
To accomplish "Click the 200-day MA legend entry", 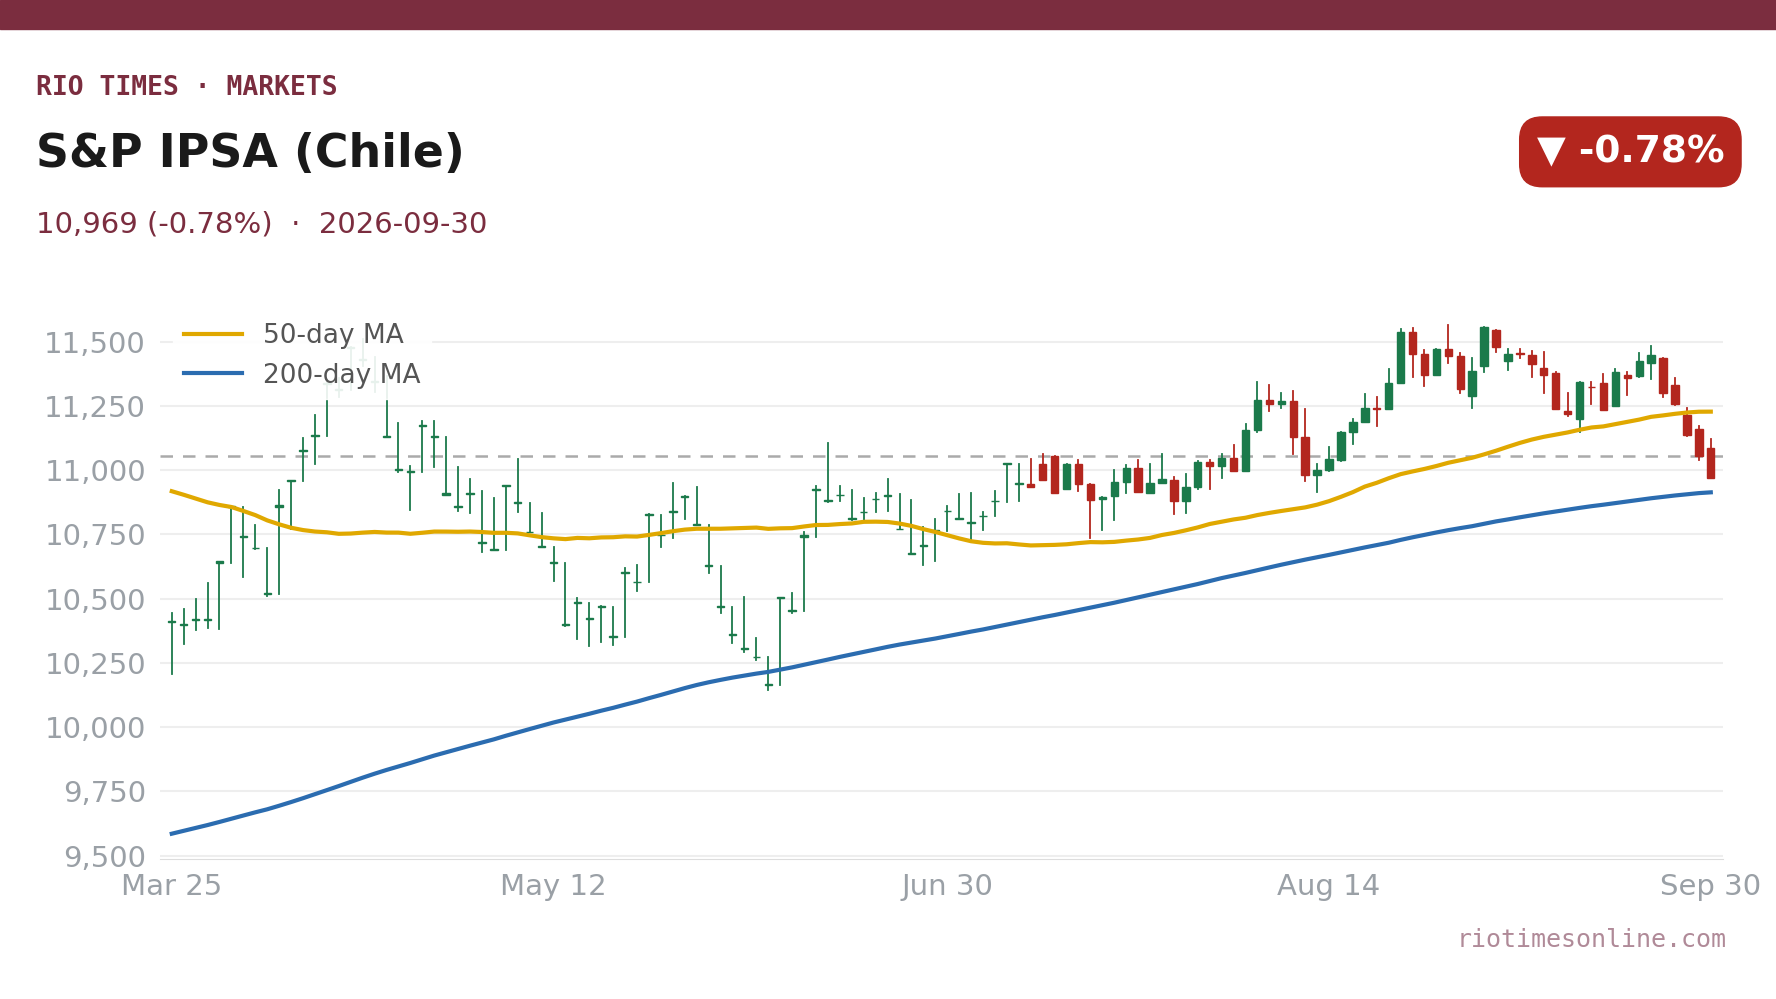I will 301,374.
